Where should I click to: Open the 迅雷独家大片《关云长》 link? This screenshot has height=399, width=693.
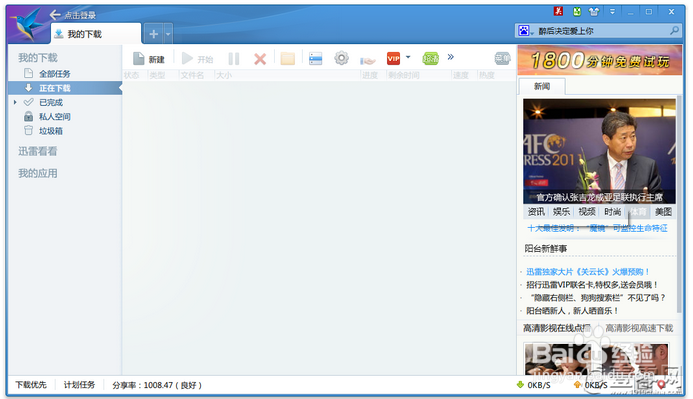tap(588, 272)
